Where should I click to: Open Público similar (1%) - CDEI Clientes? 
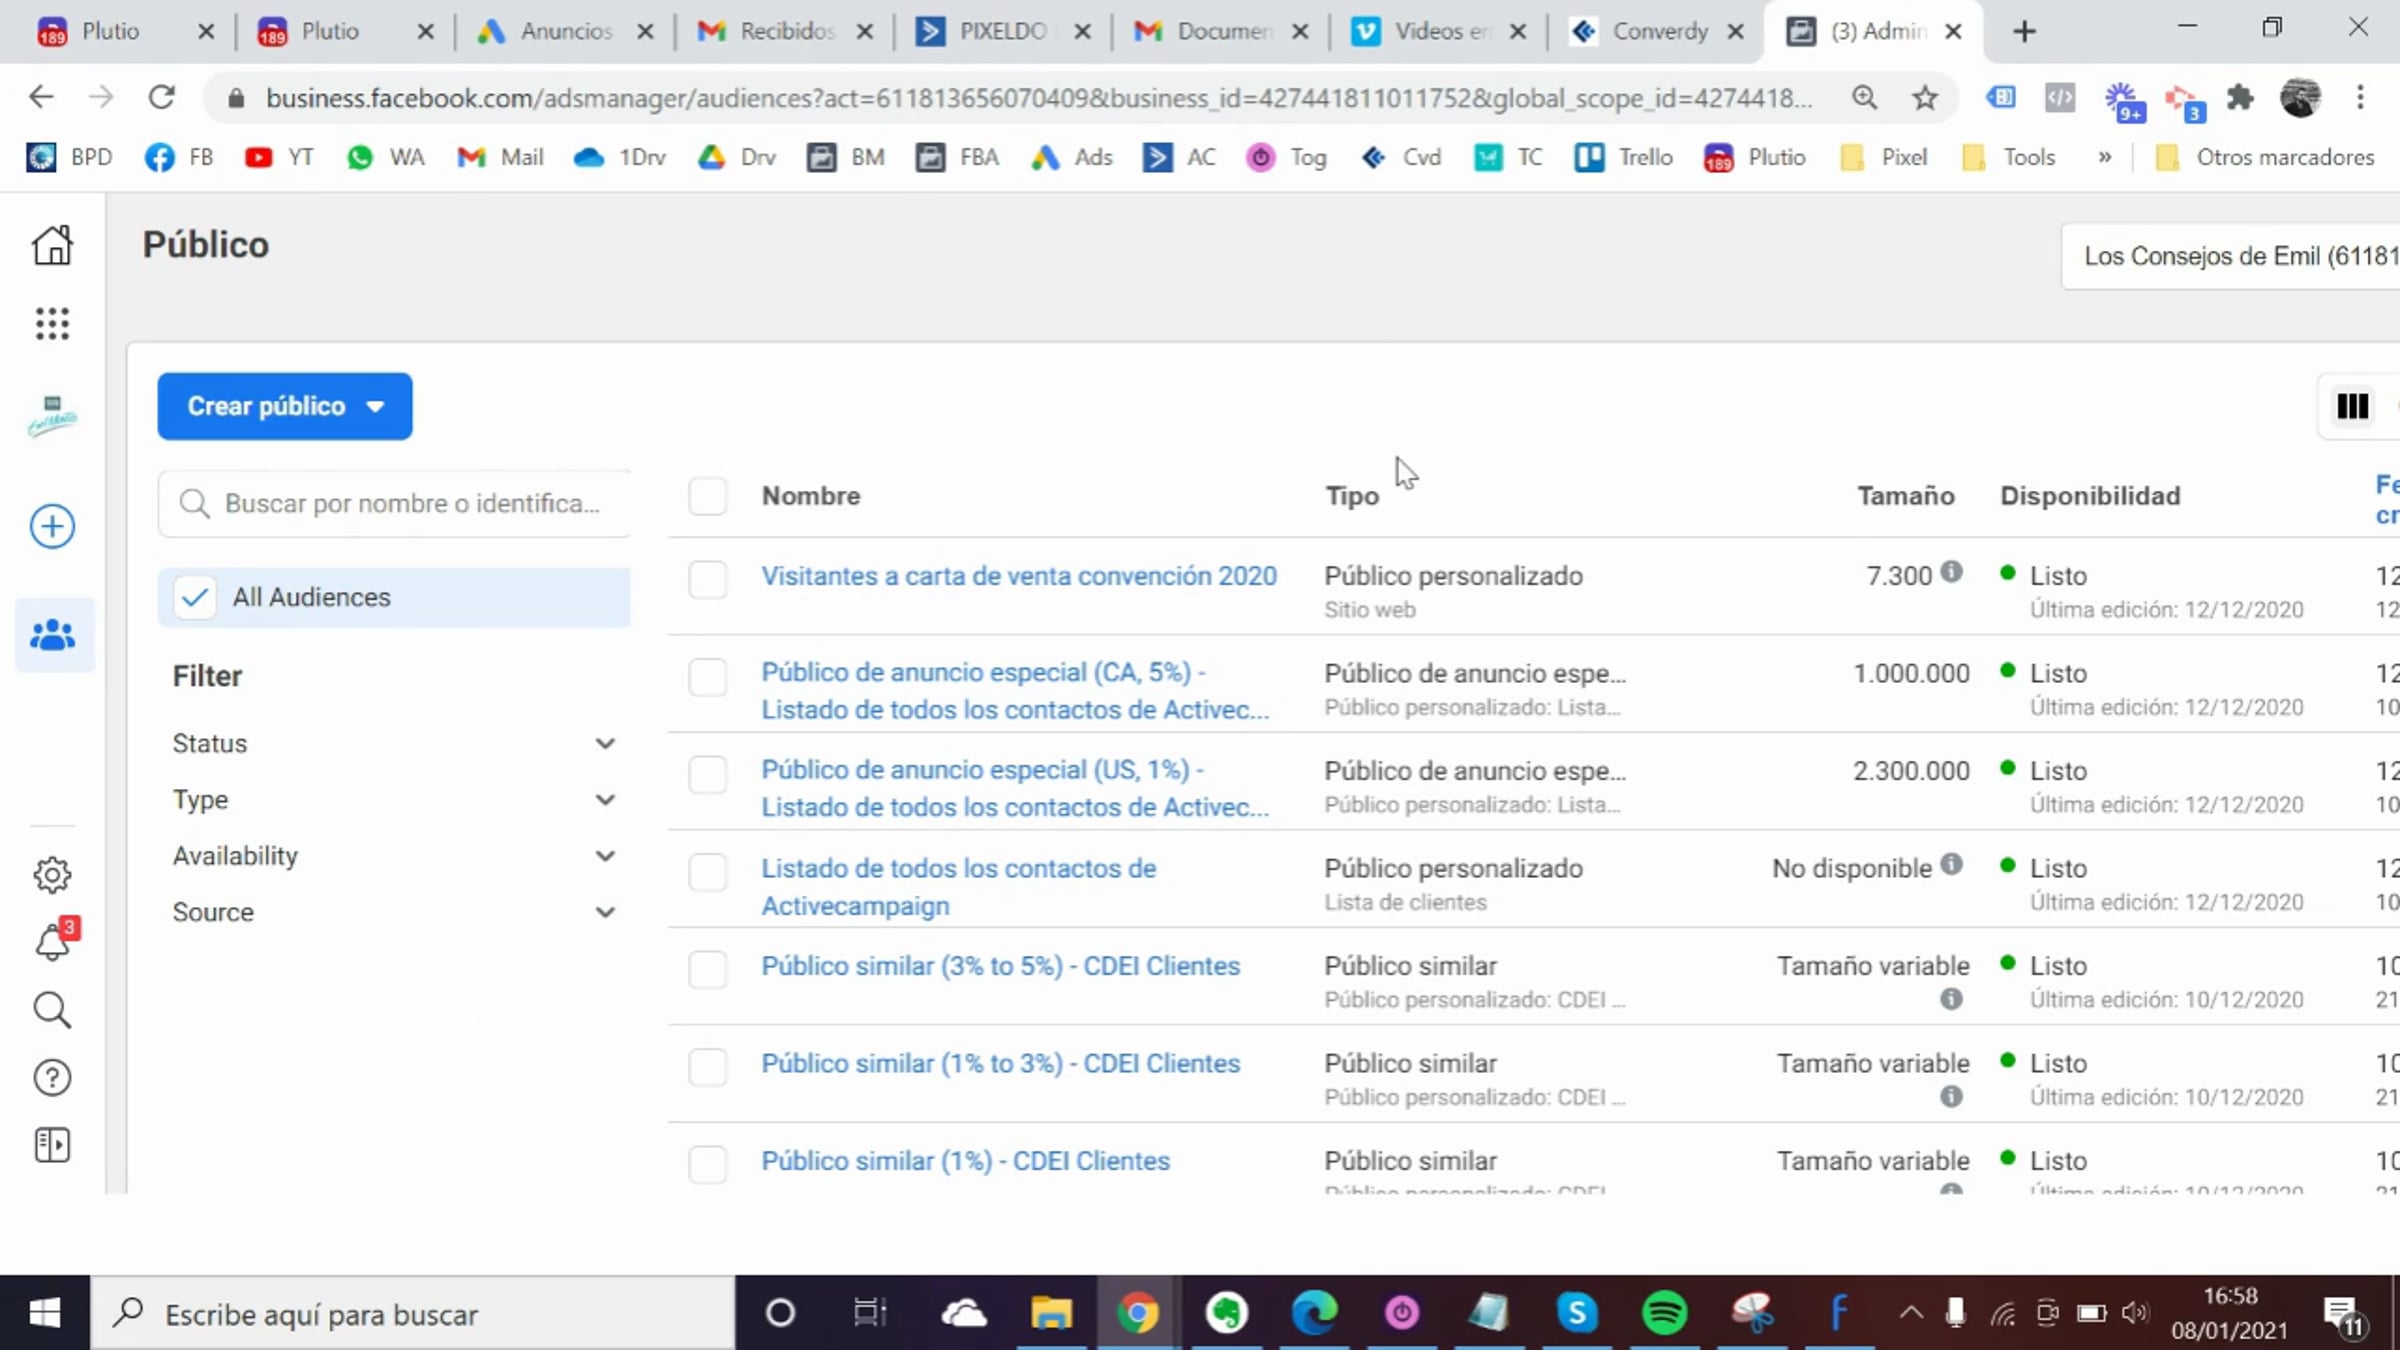[965, 1161]
